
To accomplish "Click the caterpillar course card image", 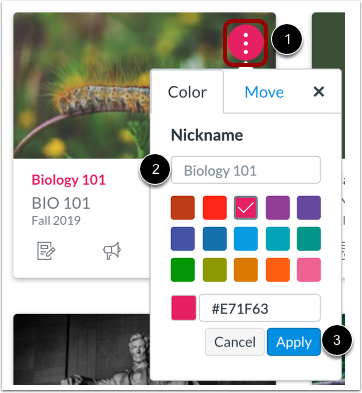I will pos(82,85).
